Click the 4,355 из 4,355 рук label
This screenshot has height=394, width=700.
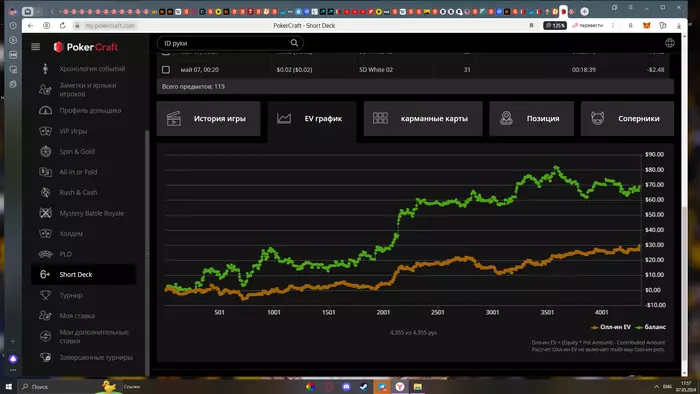[x=413, y=332]
